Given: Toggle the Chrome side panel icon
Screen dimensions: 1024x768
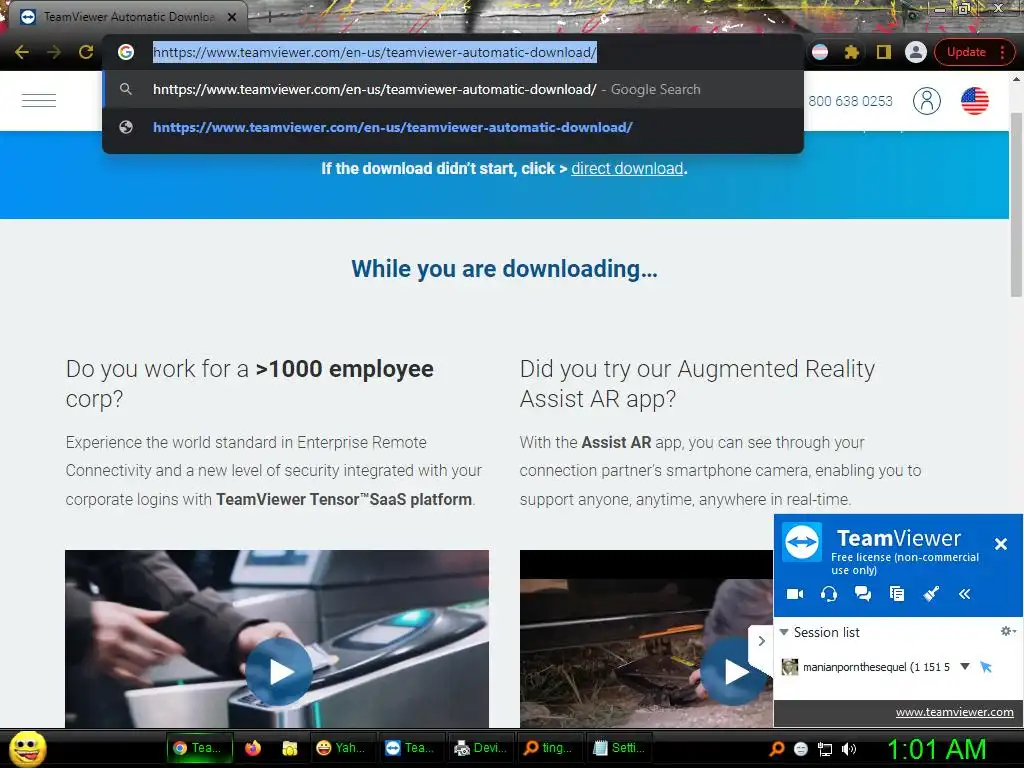Looking at the screenshot, I should 884,52.
